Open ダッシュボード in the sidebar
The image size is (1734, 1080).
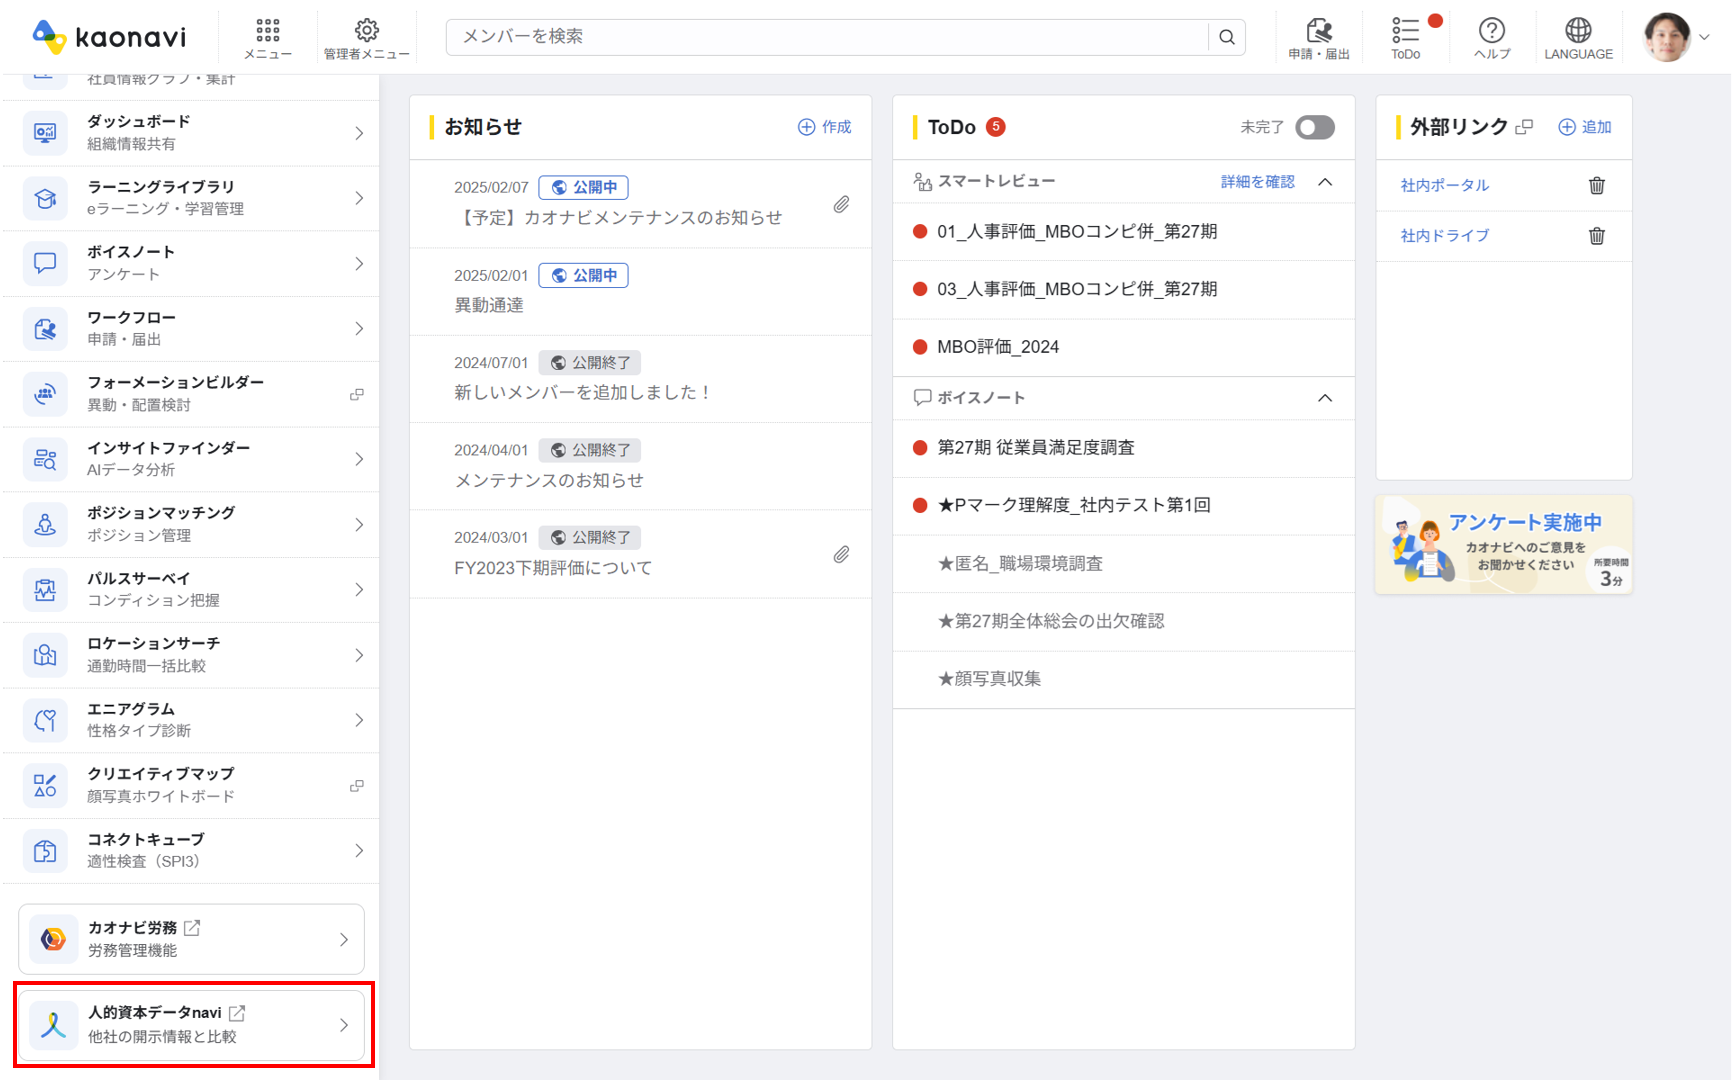click(190, 133)
